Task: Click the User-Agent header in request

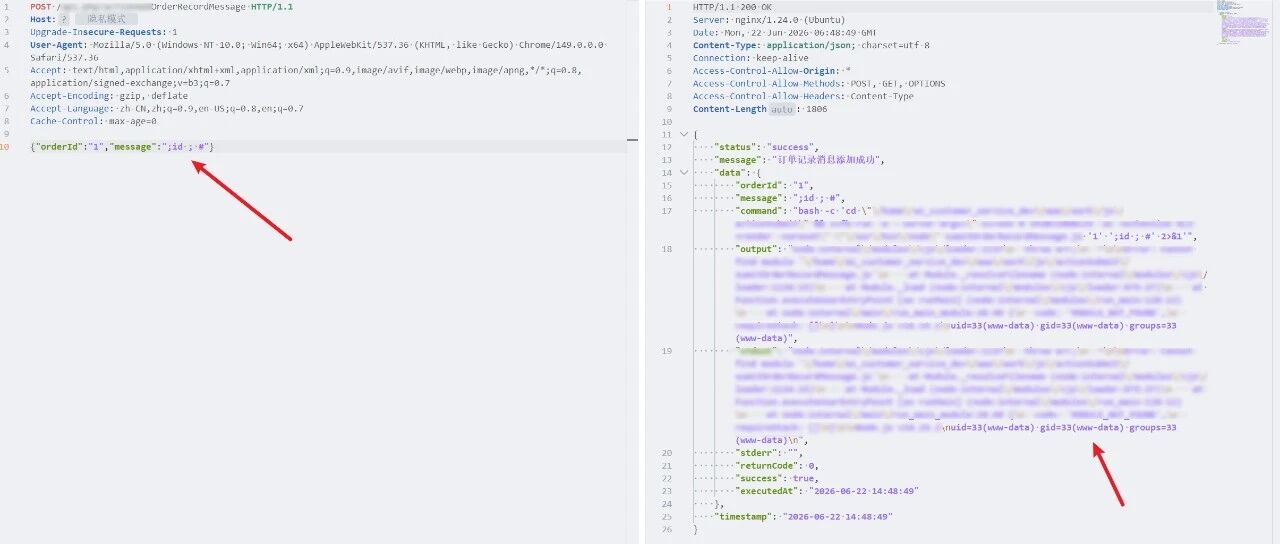Action: pos(318,52)
